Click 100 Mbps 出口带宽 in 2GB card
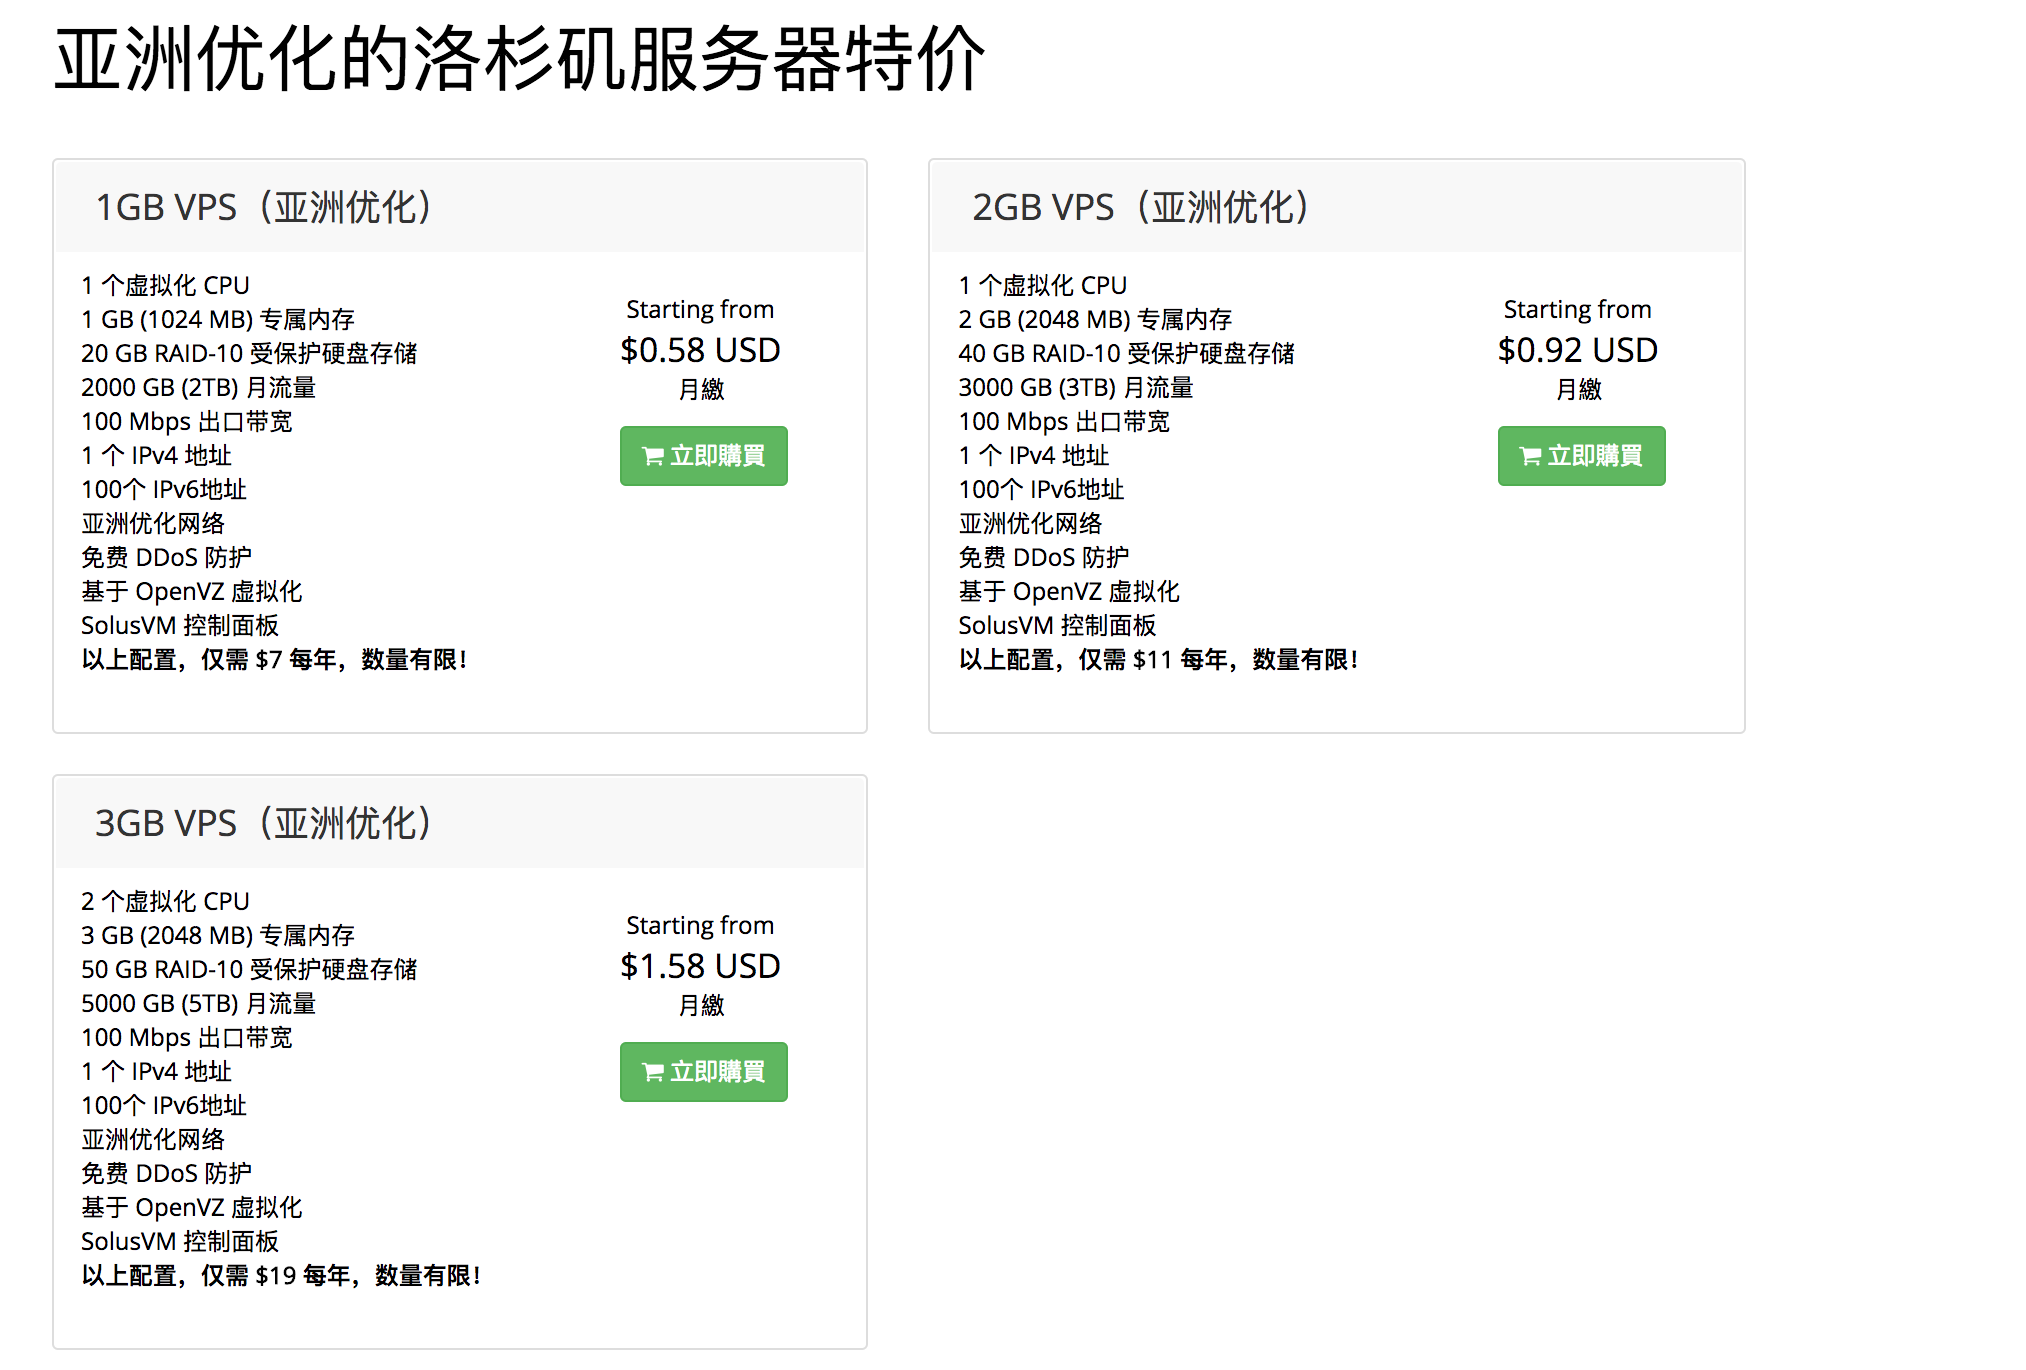2026x1370 pixels. tap(1064, 422)
